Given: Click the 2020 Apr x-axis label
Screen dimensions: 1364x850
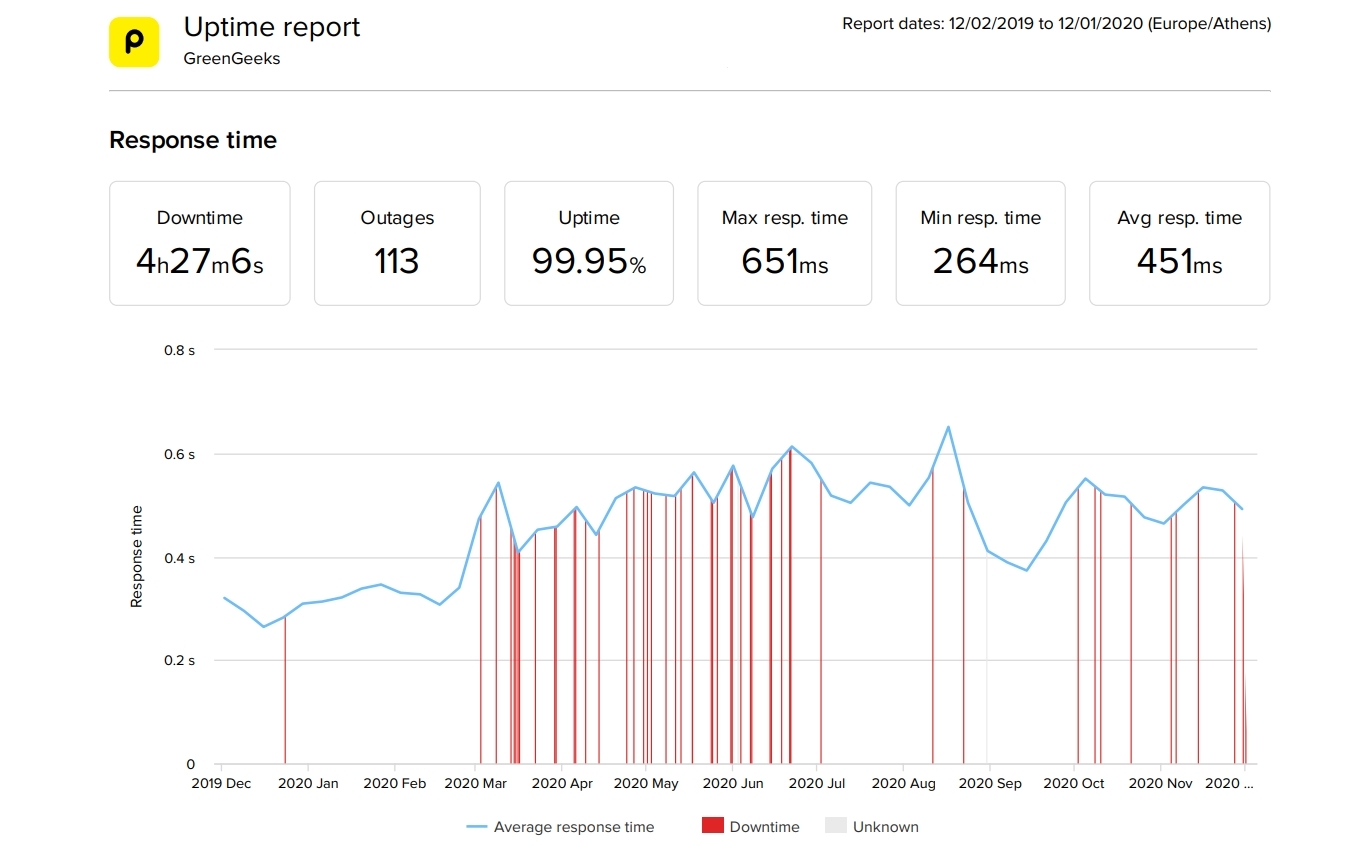Looking at the screenshot, I should [562, 784].
